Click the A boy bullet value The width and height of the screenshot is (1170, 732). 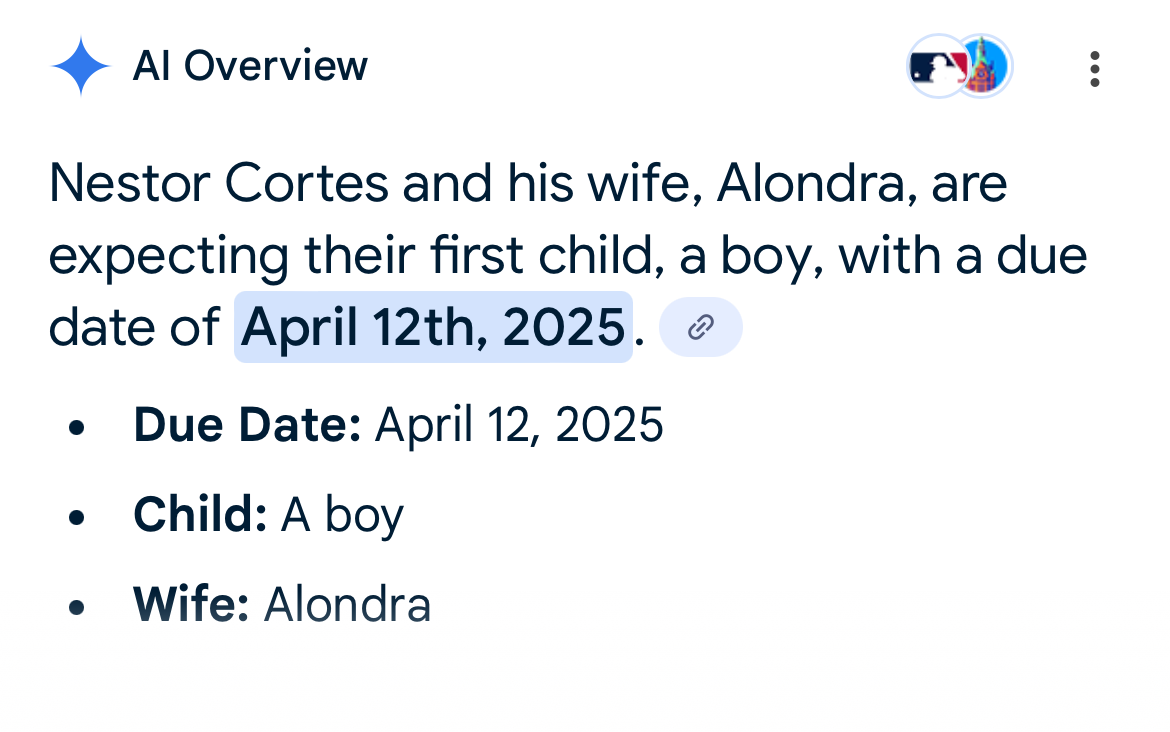(342, 516)
